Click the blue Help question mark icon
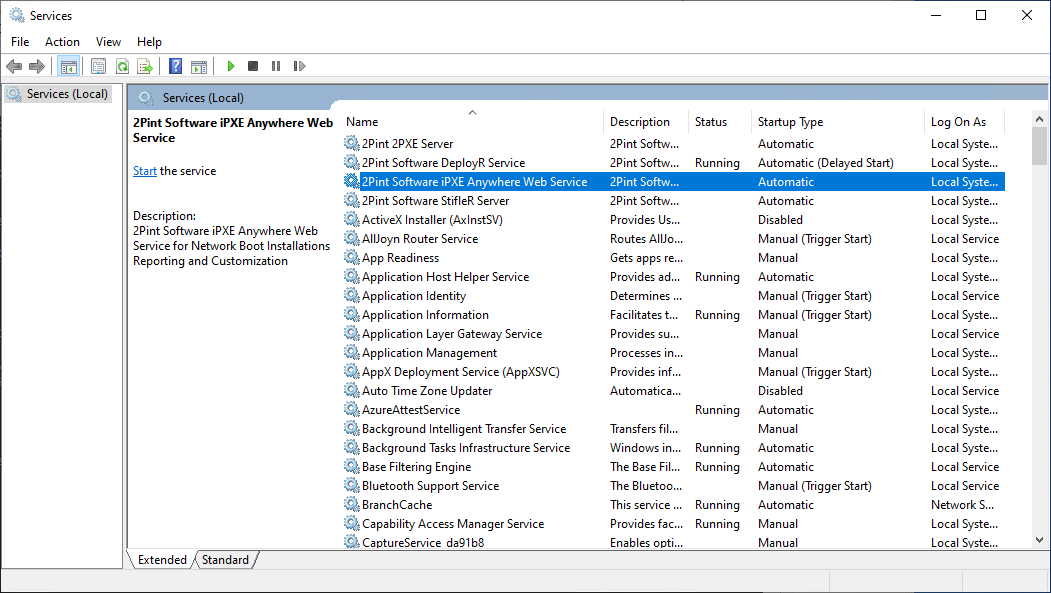 (x=176, y=66)
